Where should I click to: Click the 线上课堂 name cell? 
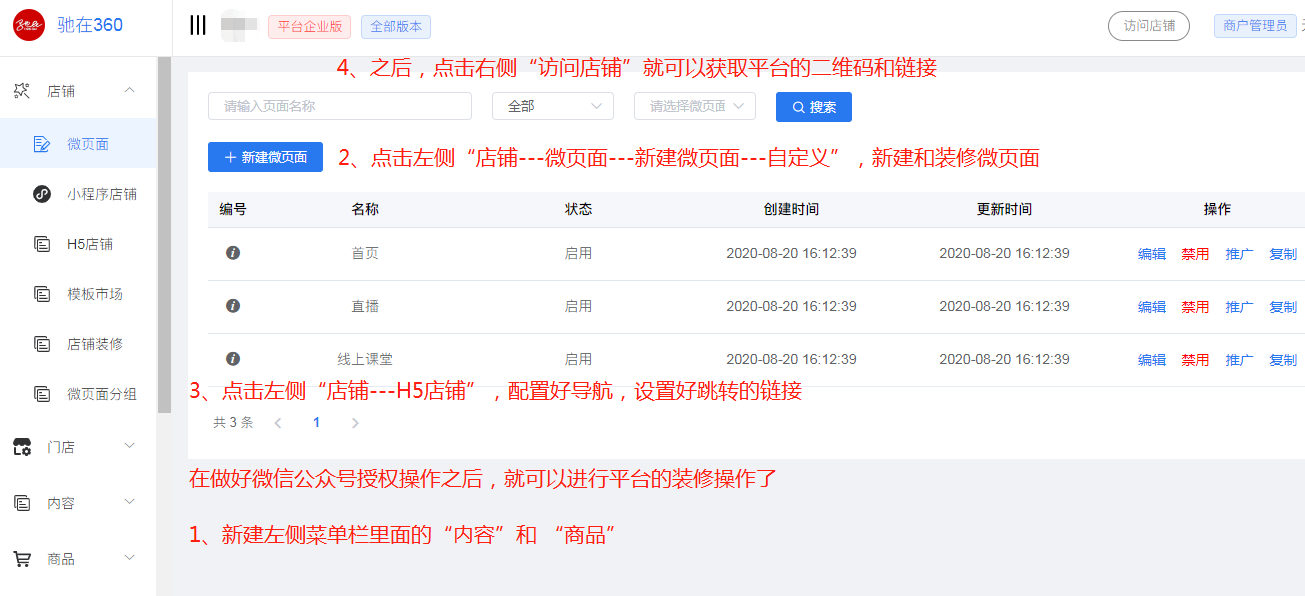[x=365, y=359]
